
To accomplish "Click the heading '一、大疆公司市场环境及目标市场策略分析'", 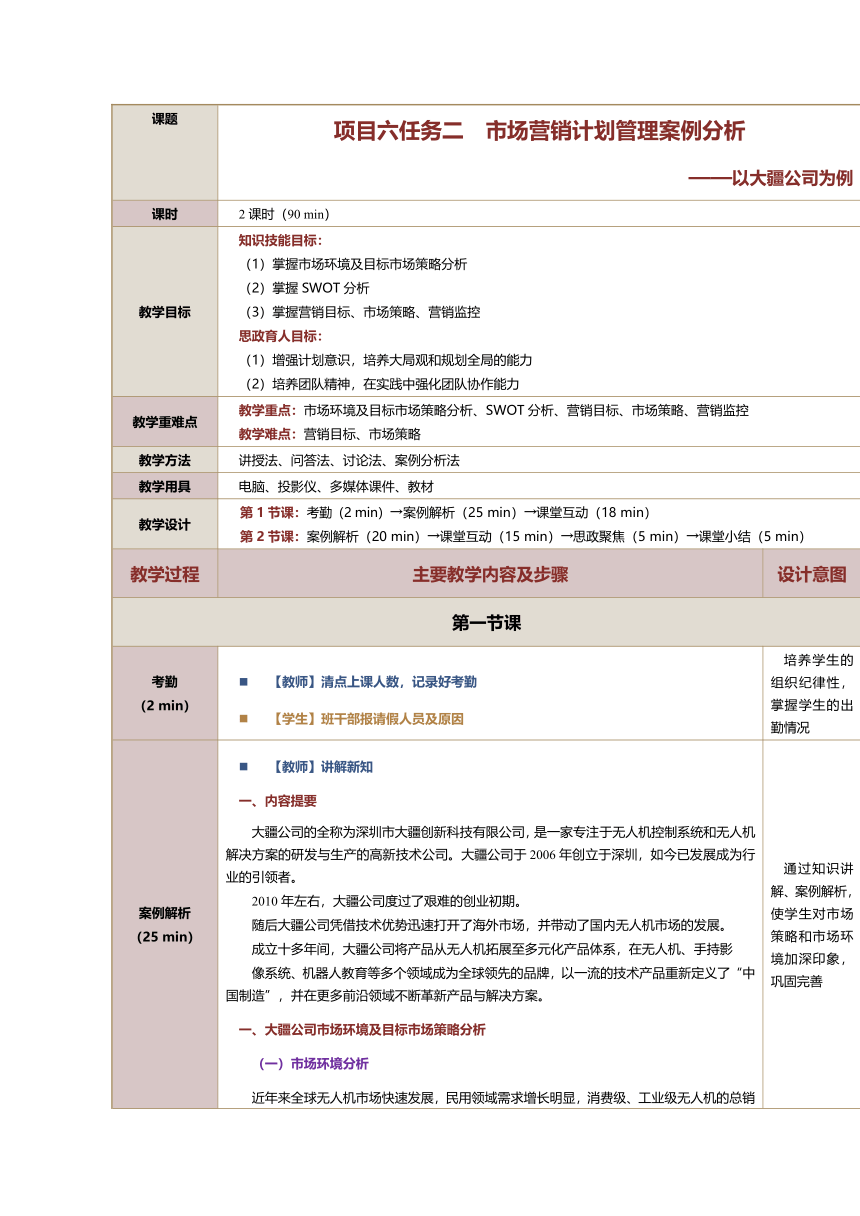I will (x=362, y=1030).
